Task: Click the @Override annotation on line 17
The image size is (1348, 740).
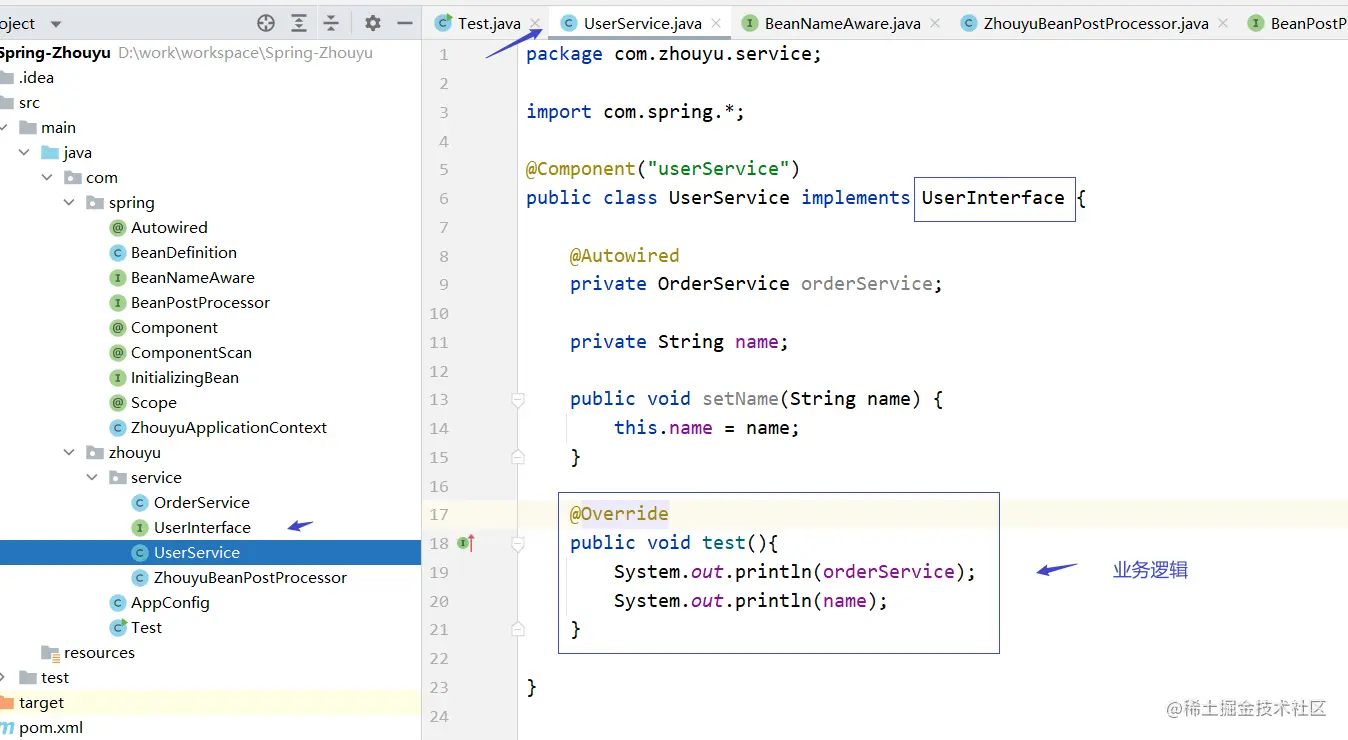Action: pyautogui.click(x=619, y=514)
